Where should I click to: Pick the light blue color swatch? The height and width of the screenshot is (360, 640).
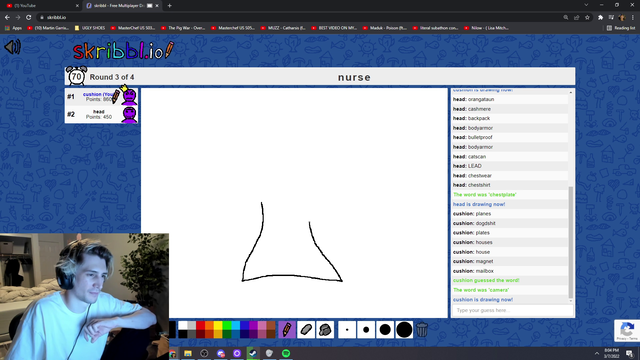pos(236,325)
